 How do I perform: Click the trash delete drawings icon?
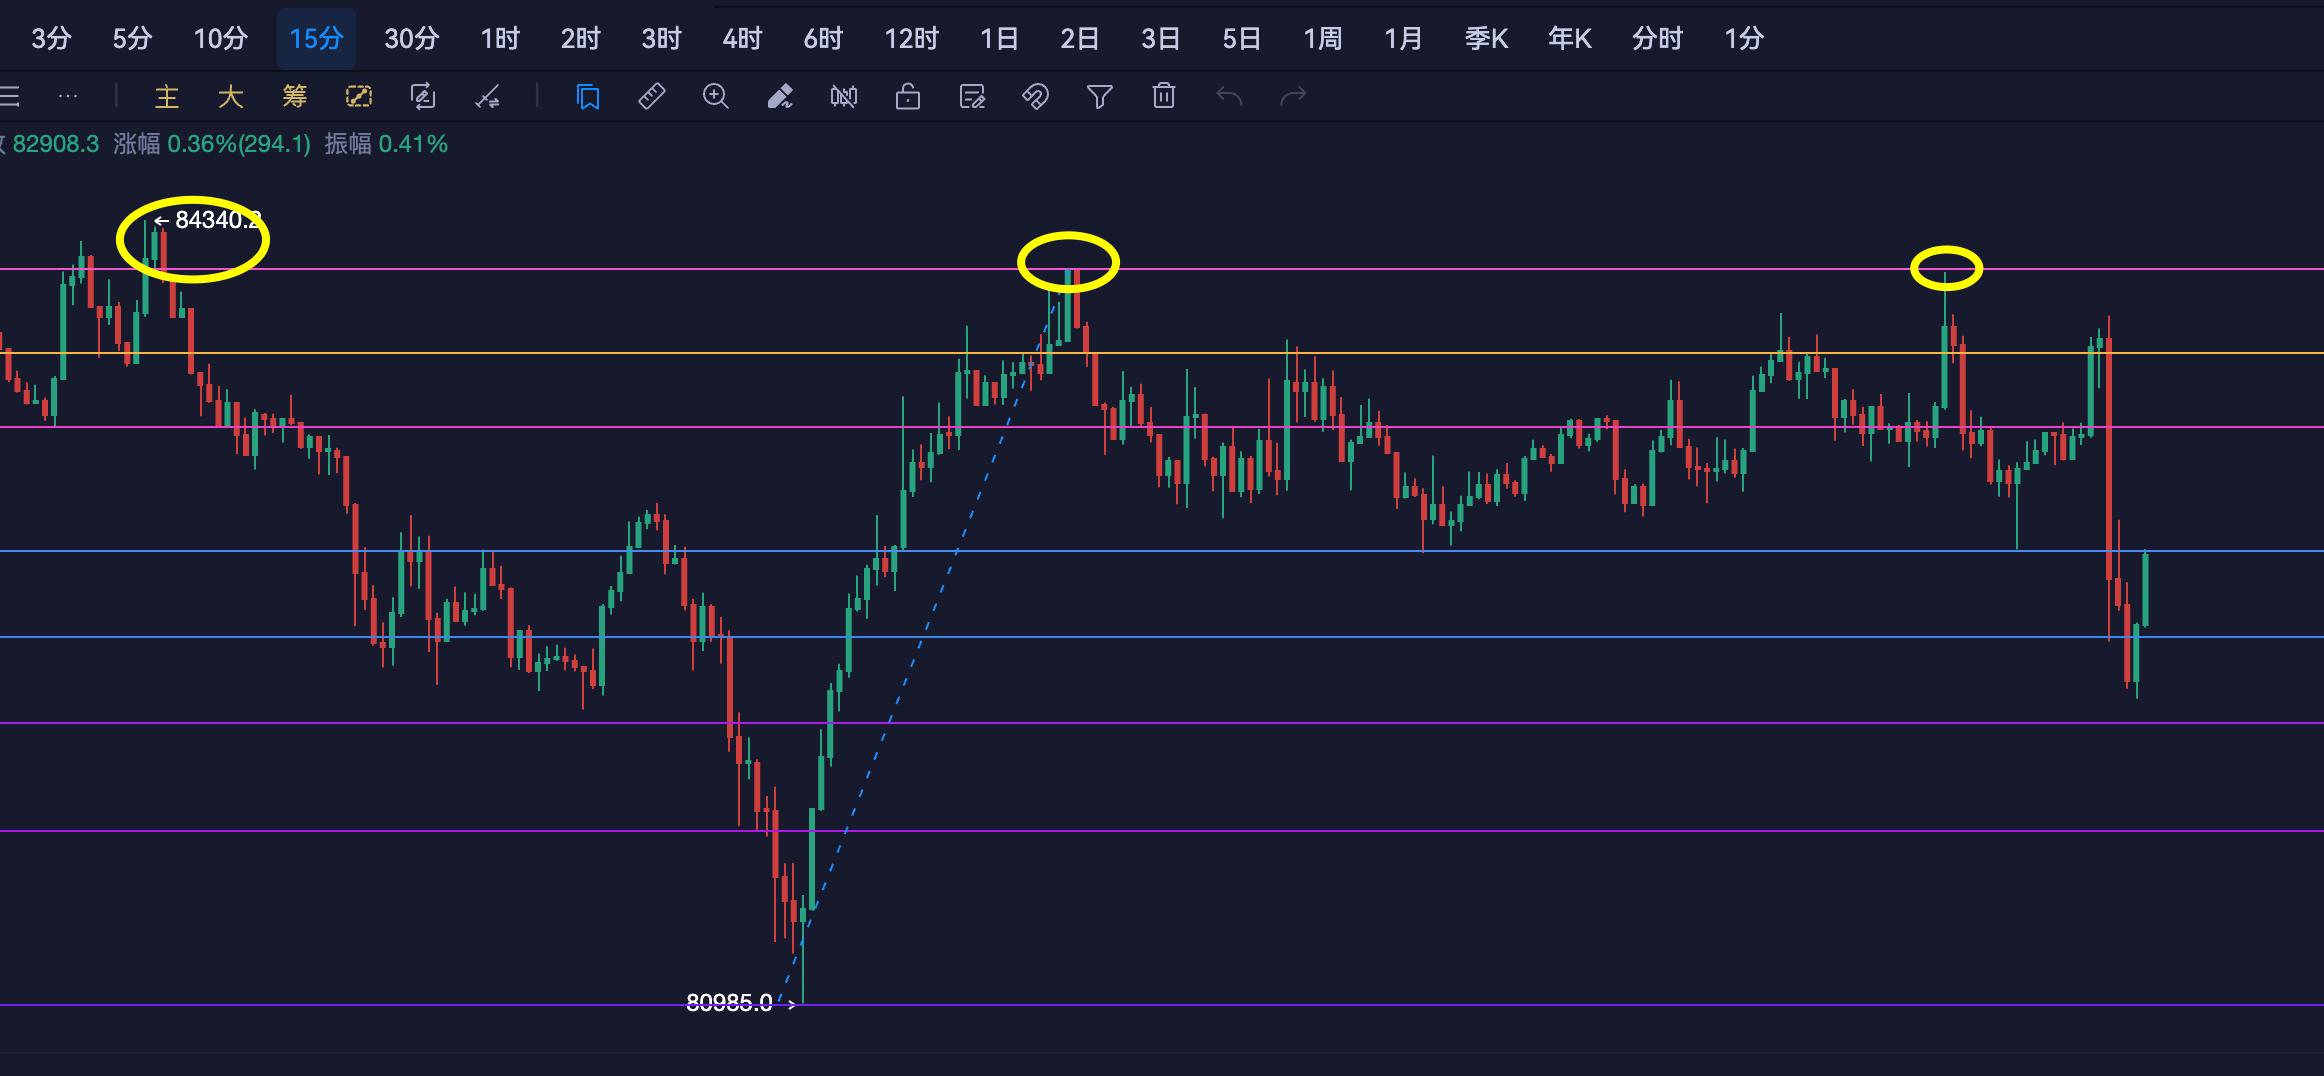1164,97
